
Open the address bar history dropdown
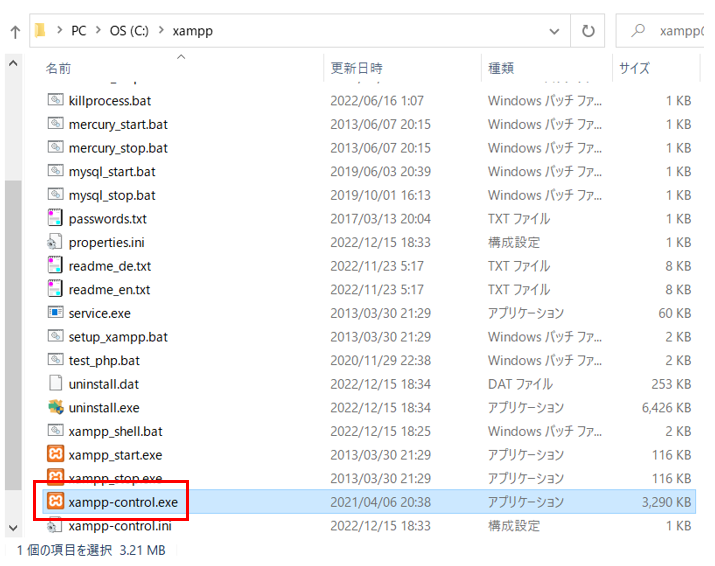point(555,31)
